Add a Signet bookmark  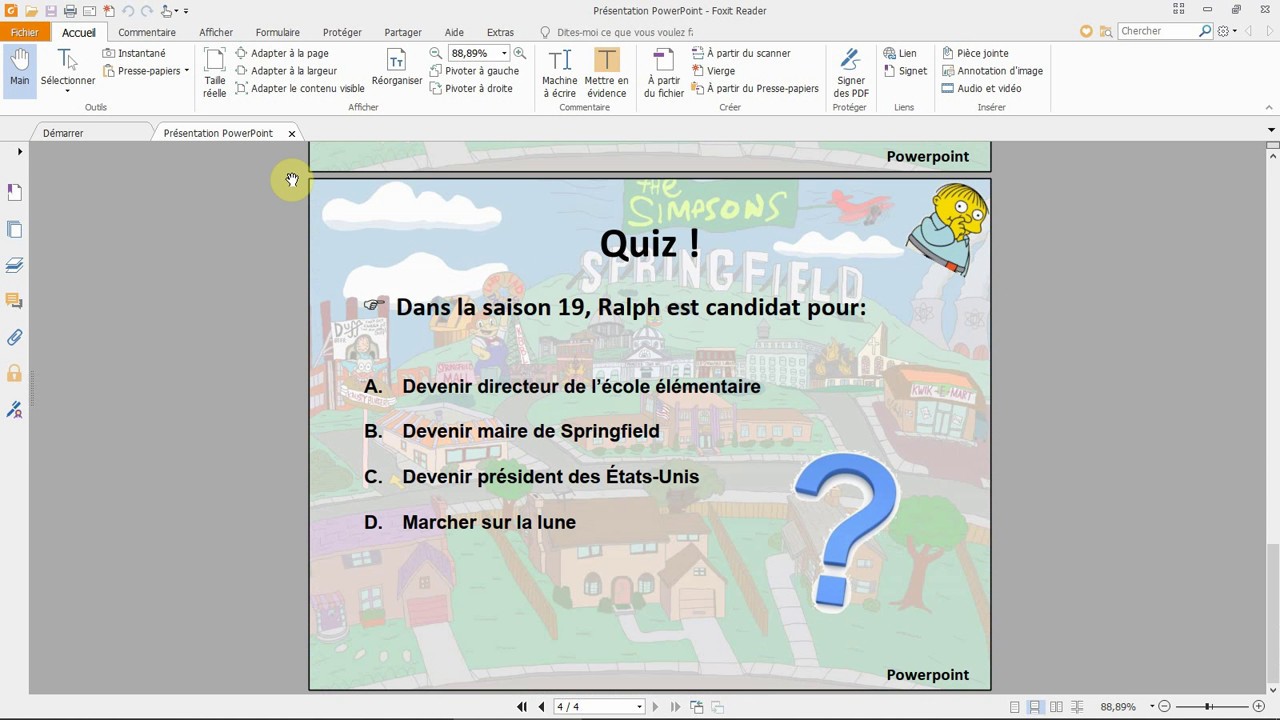pos(905,71)
